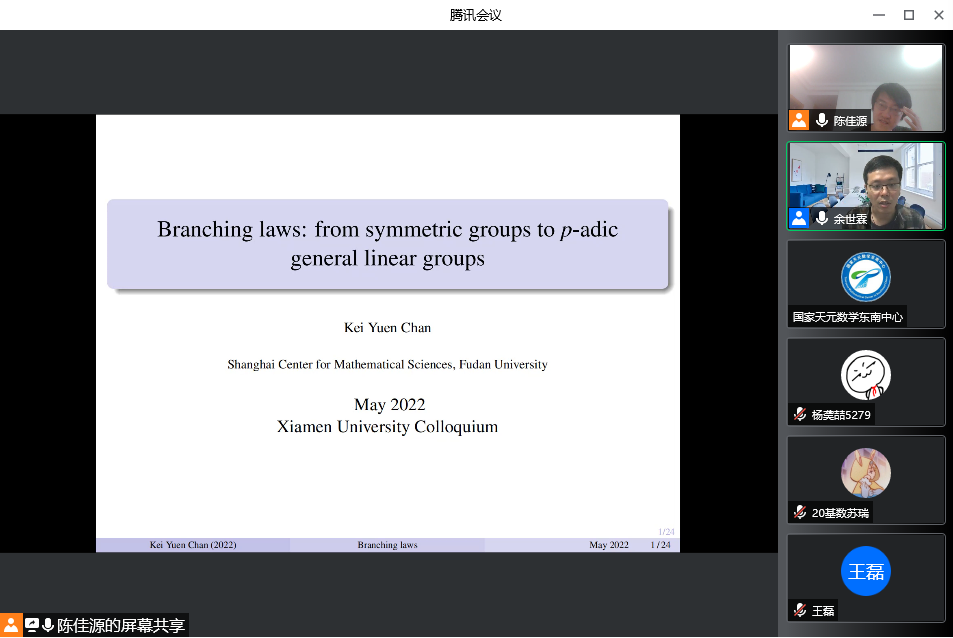
Task: Click the orange presenter icon at bottom-left corner
Action: point(11,626)
